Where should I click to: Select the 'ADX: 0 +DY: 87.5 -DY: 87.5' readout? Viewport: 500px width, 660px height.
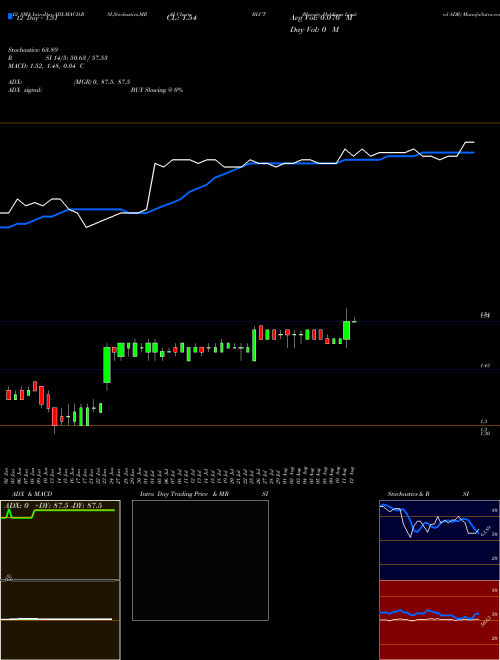53,506
